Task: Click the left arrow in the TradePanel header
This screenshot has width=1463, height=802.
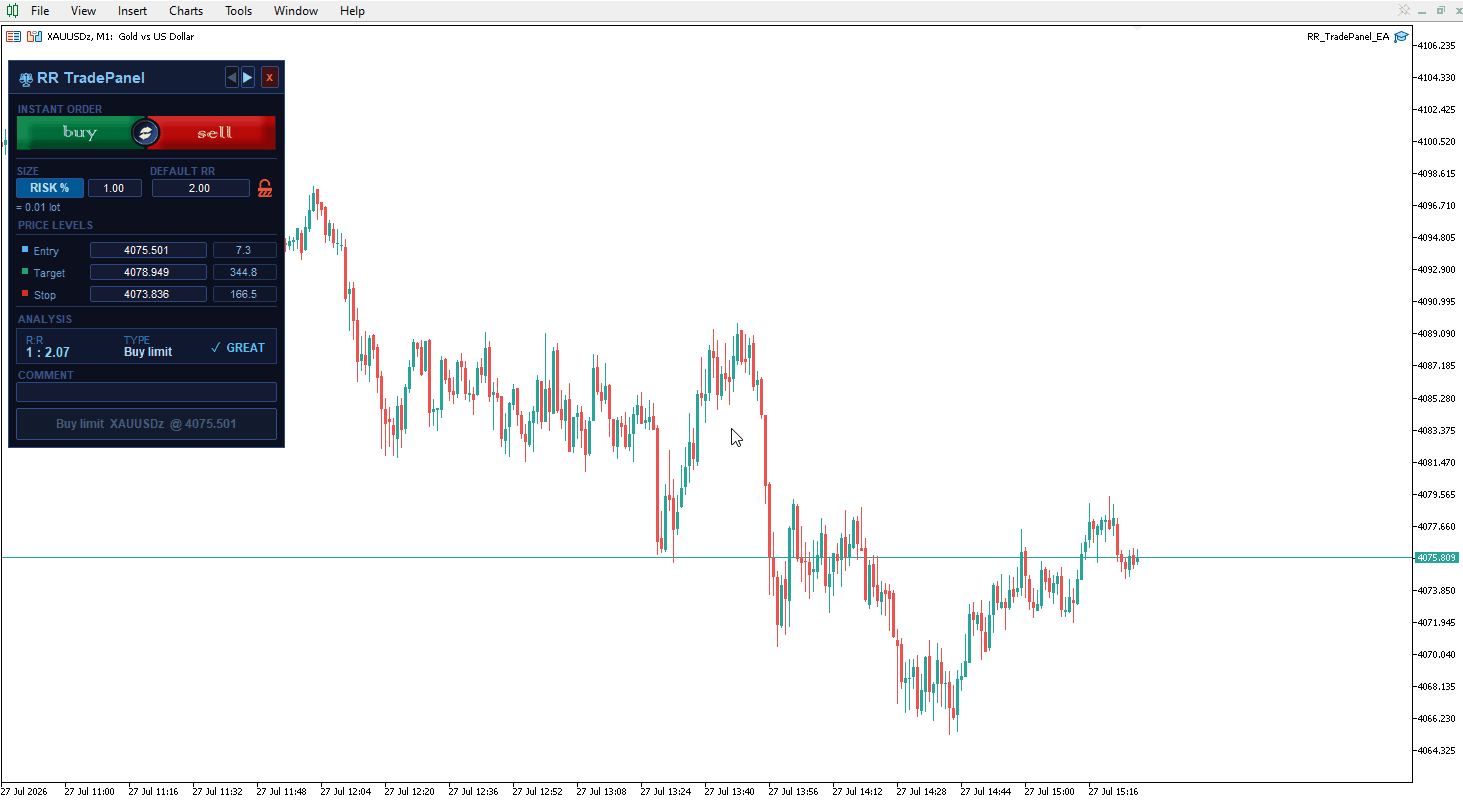Action: (x=232, y=77)
